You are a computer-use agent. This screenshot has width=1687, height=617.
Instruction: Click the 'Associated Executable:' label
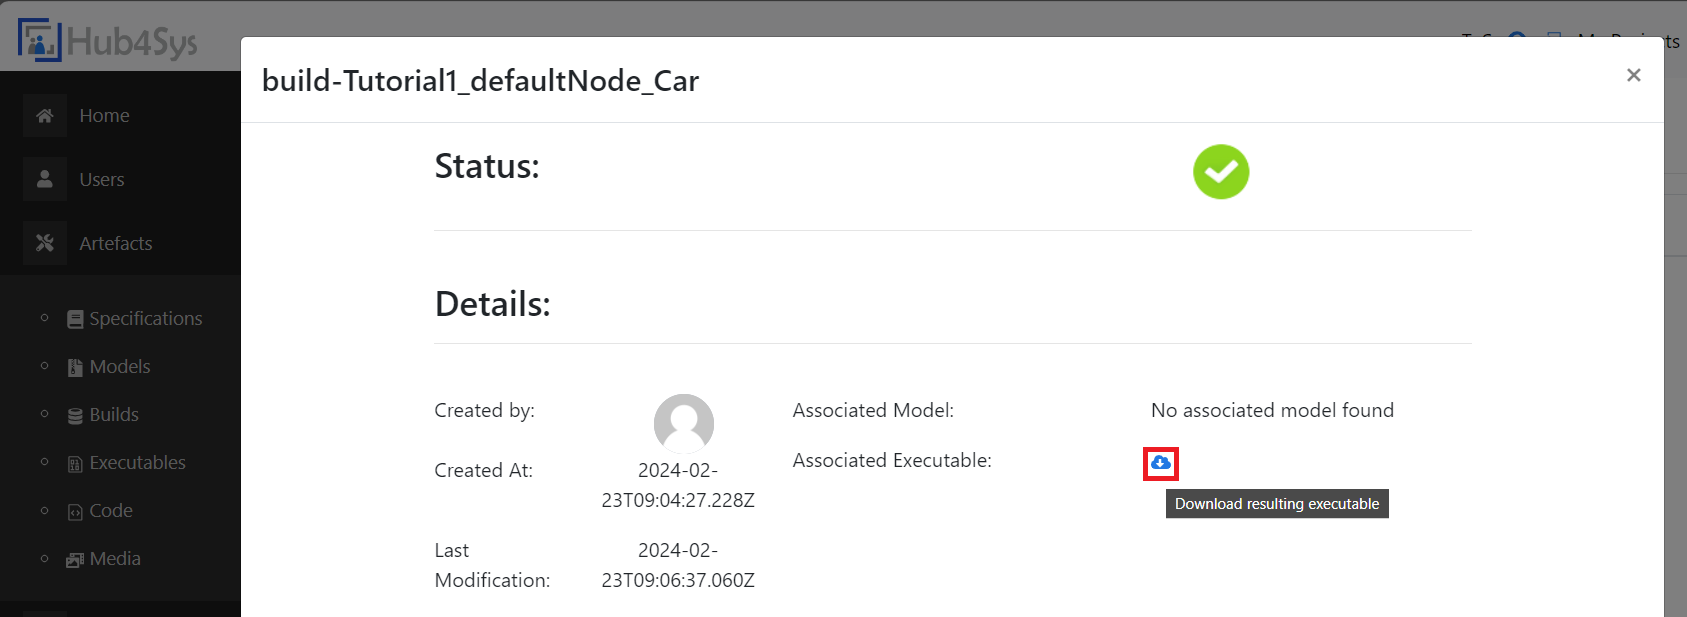(892, 461)
